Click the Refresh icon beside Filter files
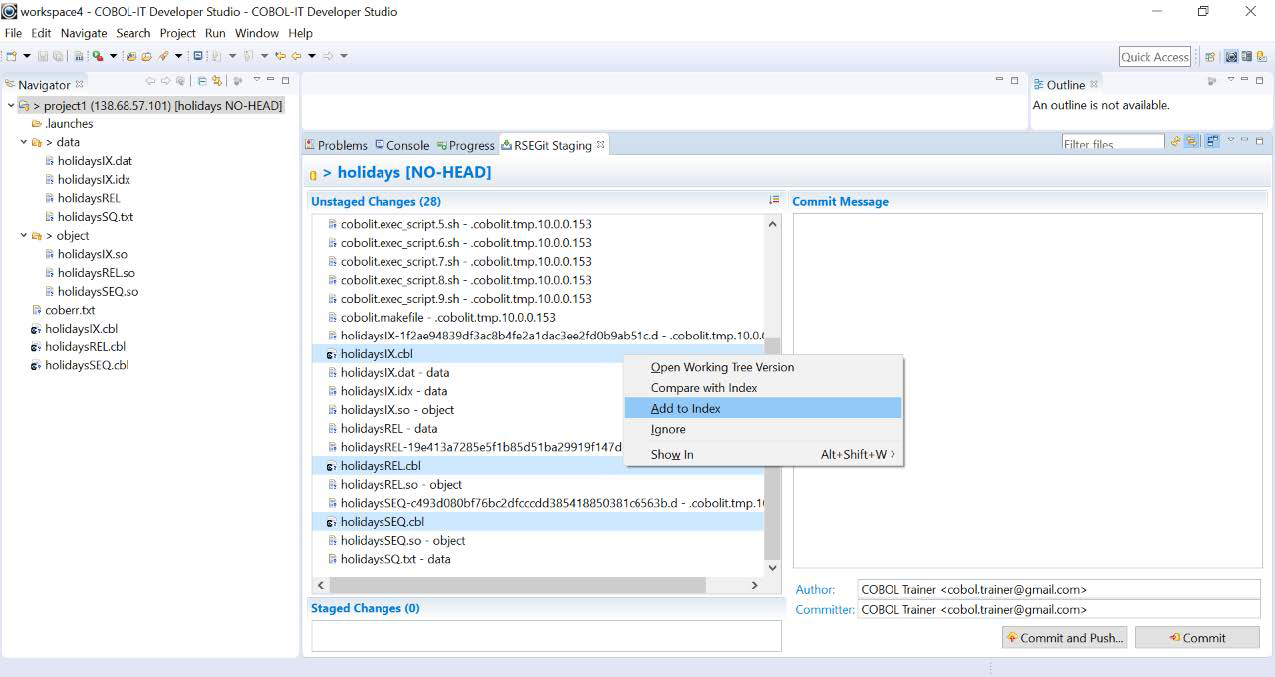 click(1176, 142)
